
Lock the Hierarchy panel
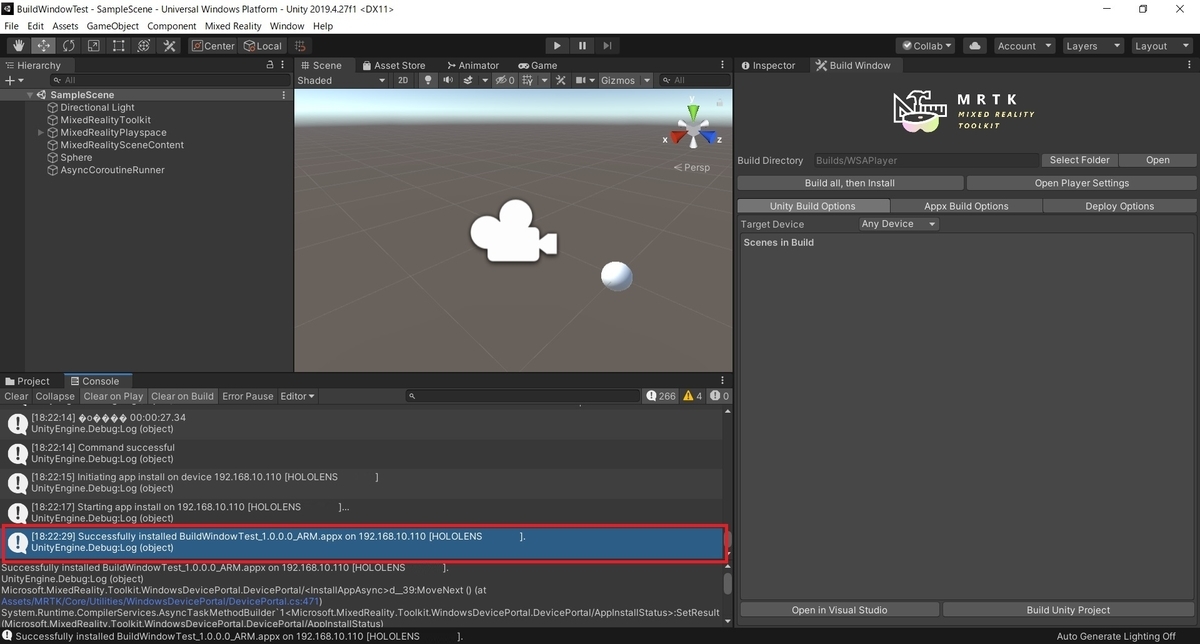(270, 65)
